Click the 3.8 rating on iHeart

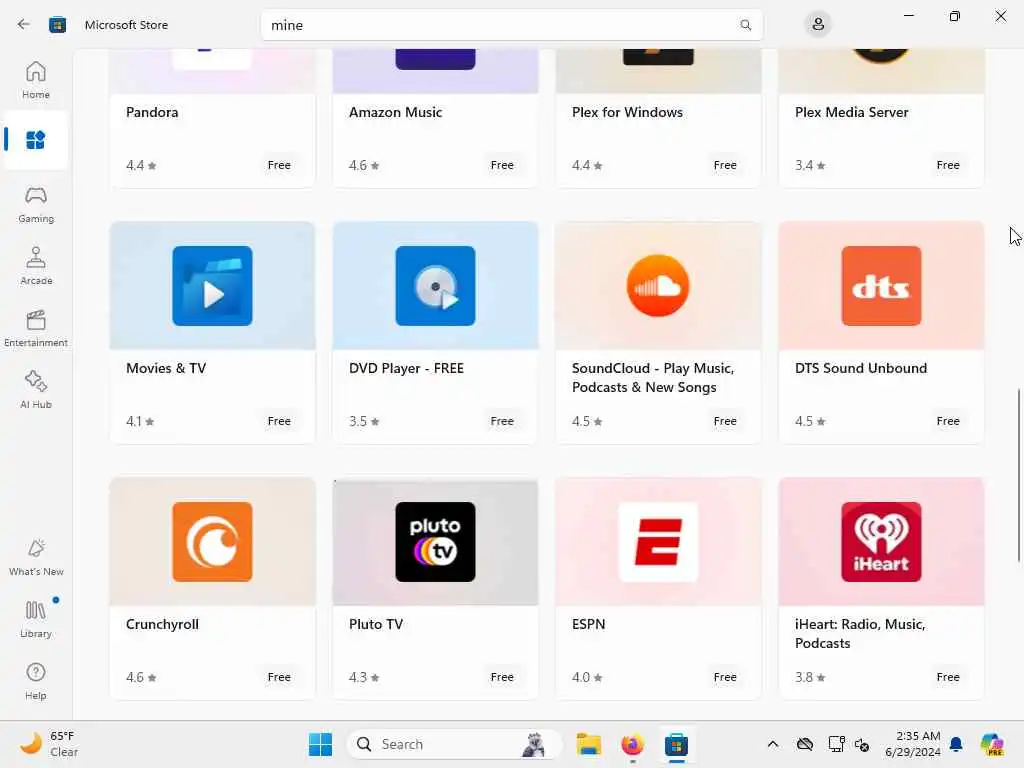pos(810,677)
